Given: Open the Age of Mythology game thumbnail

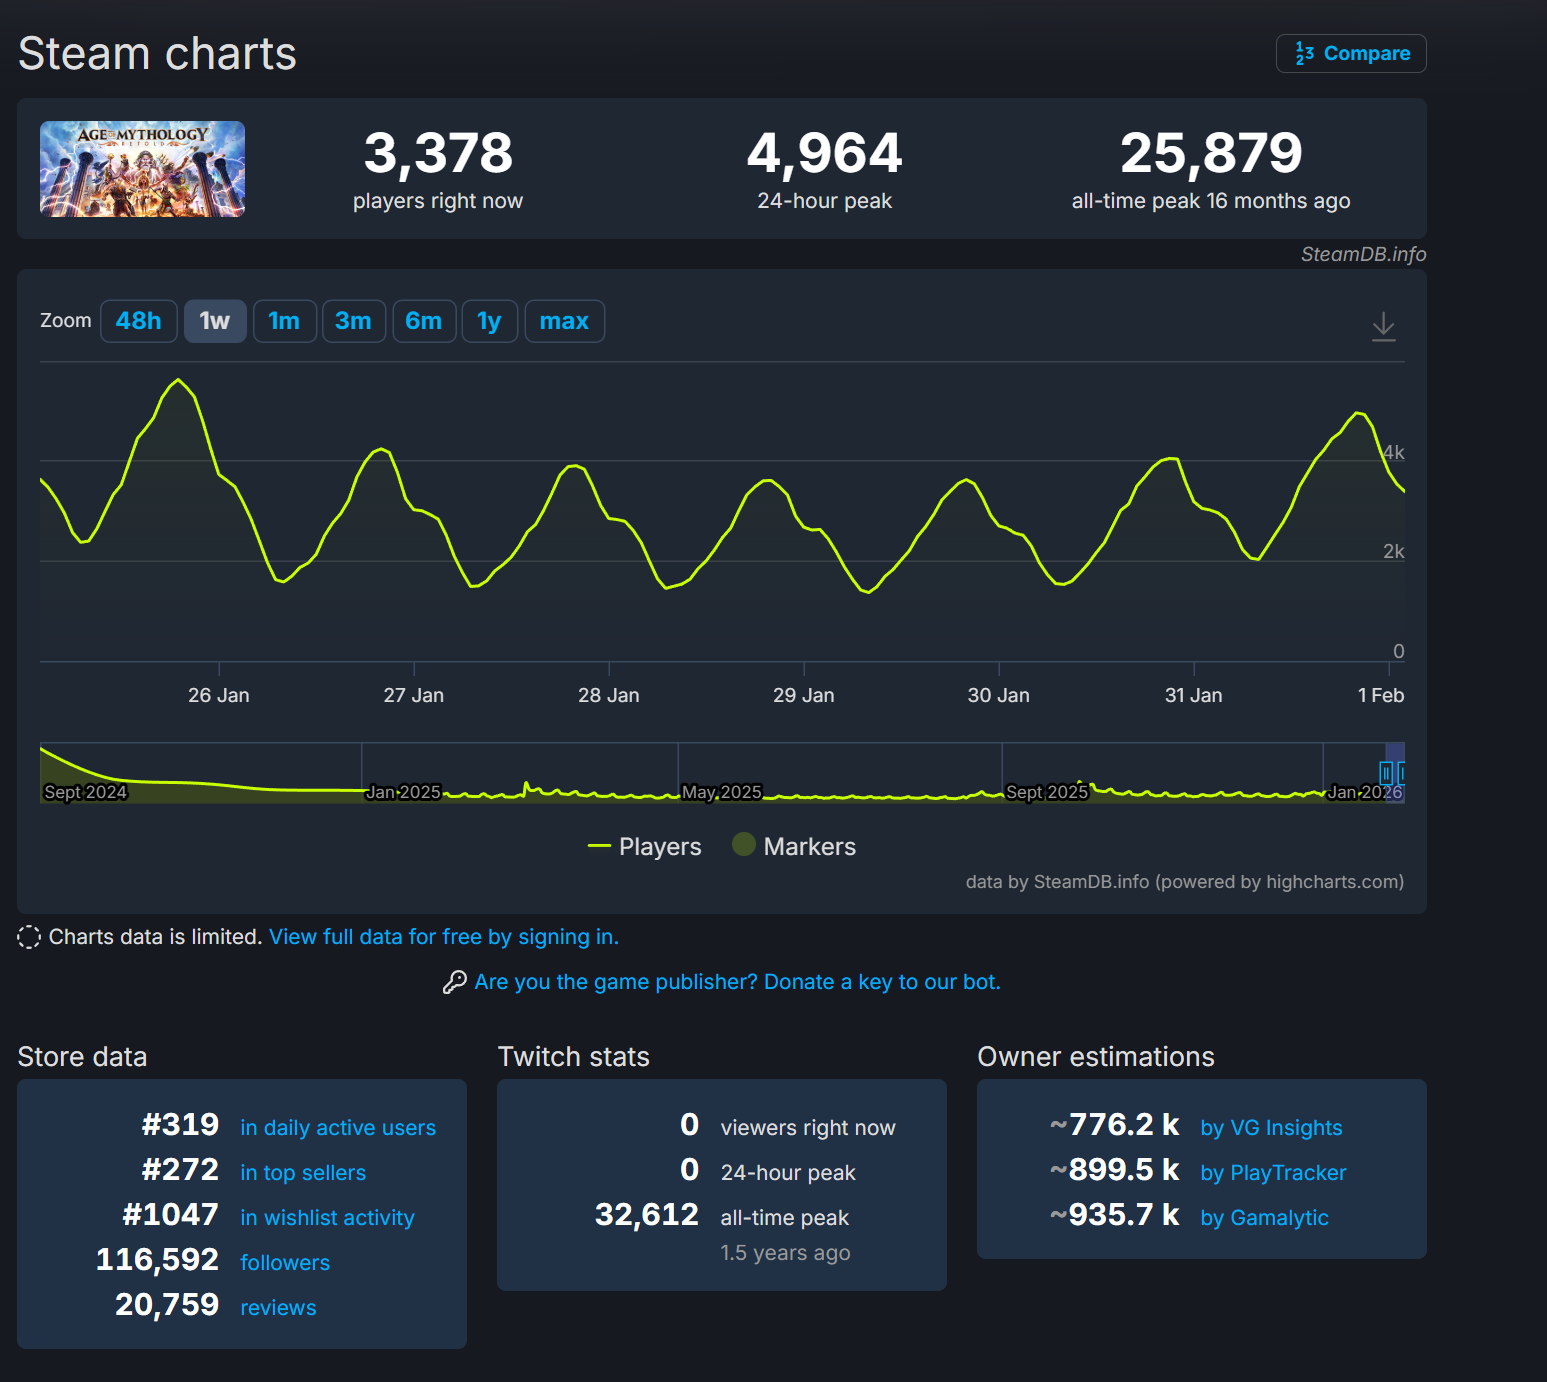Looking at the screenshot, I should pyautogui.click(x=142, y=169).
